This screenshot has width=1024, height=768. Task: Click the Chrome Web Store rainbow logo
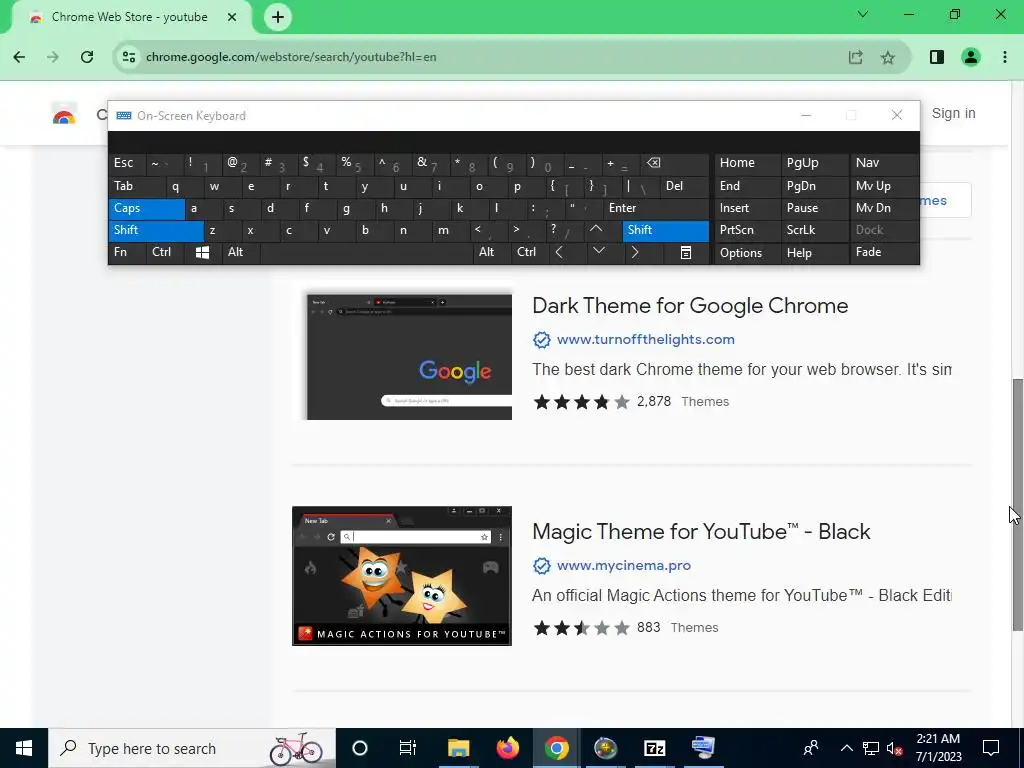coord(64,114)
